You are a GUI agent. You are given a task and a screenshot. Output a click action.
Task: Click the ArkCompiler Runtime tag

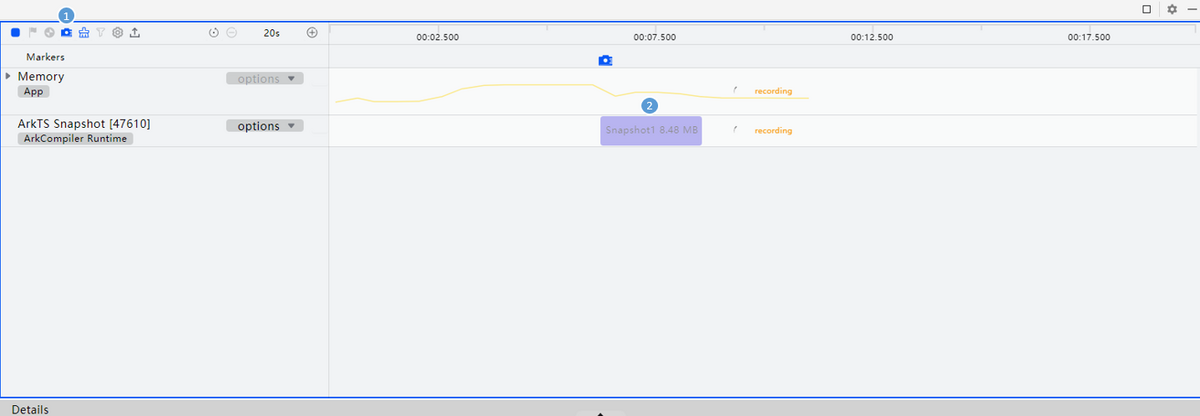(x=75, y=139)
